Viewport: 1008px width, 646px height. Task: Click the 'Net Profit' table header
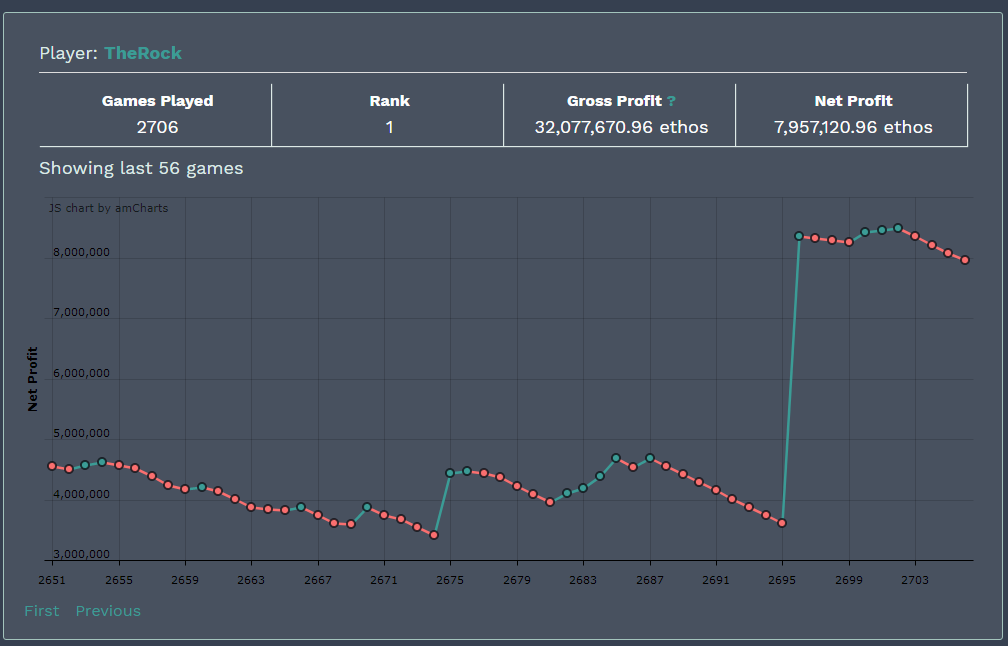click(853, 101)
